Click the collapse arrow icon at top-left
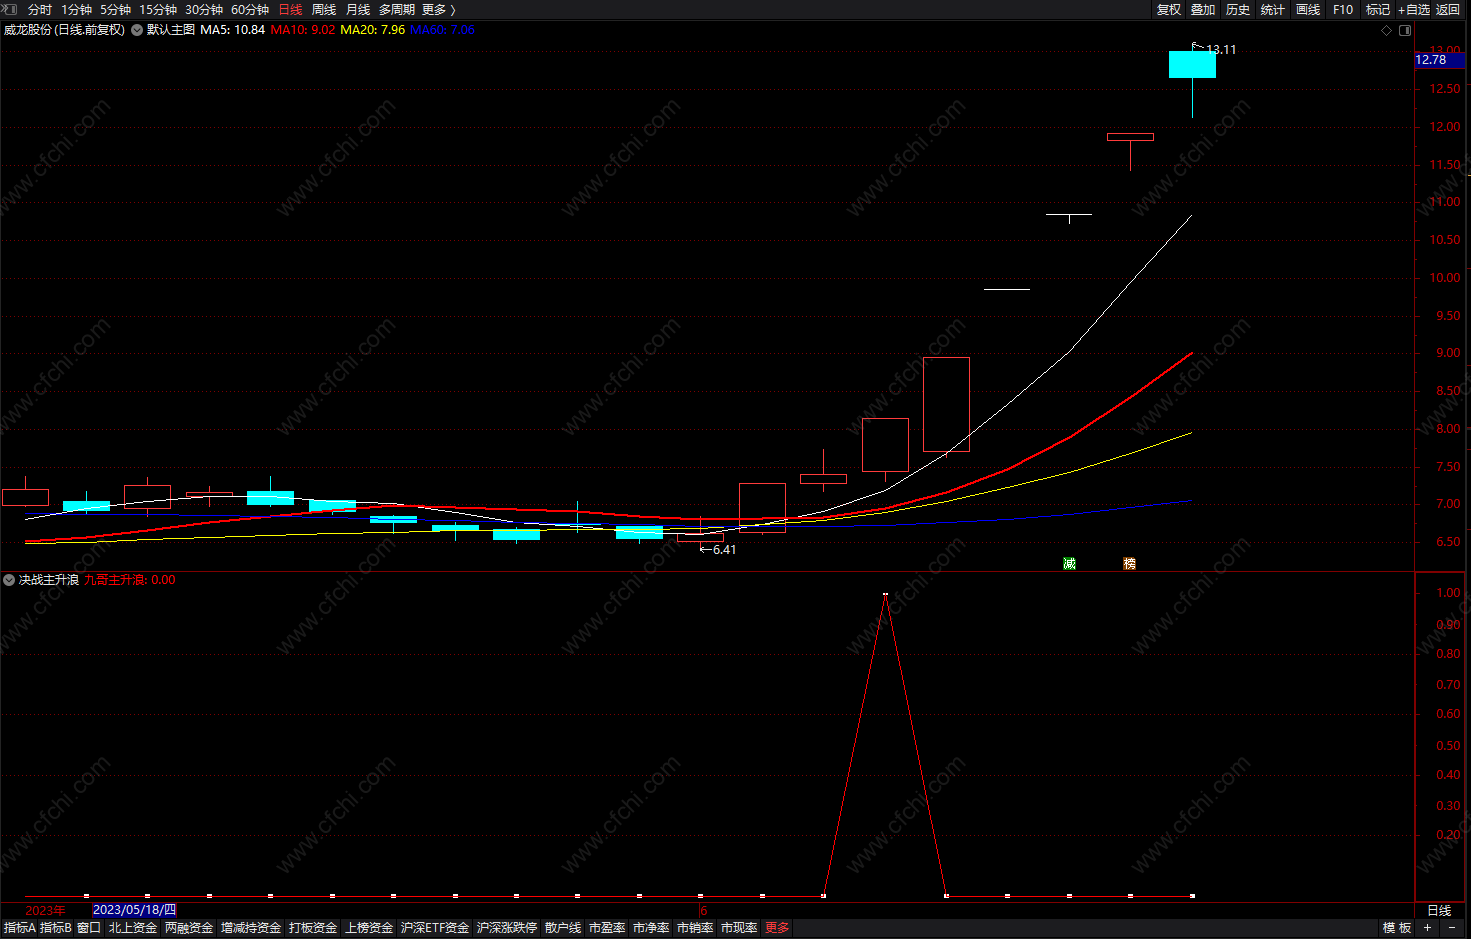The height and width of the screenshot is (939, 1471). click(11, 9)
